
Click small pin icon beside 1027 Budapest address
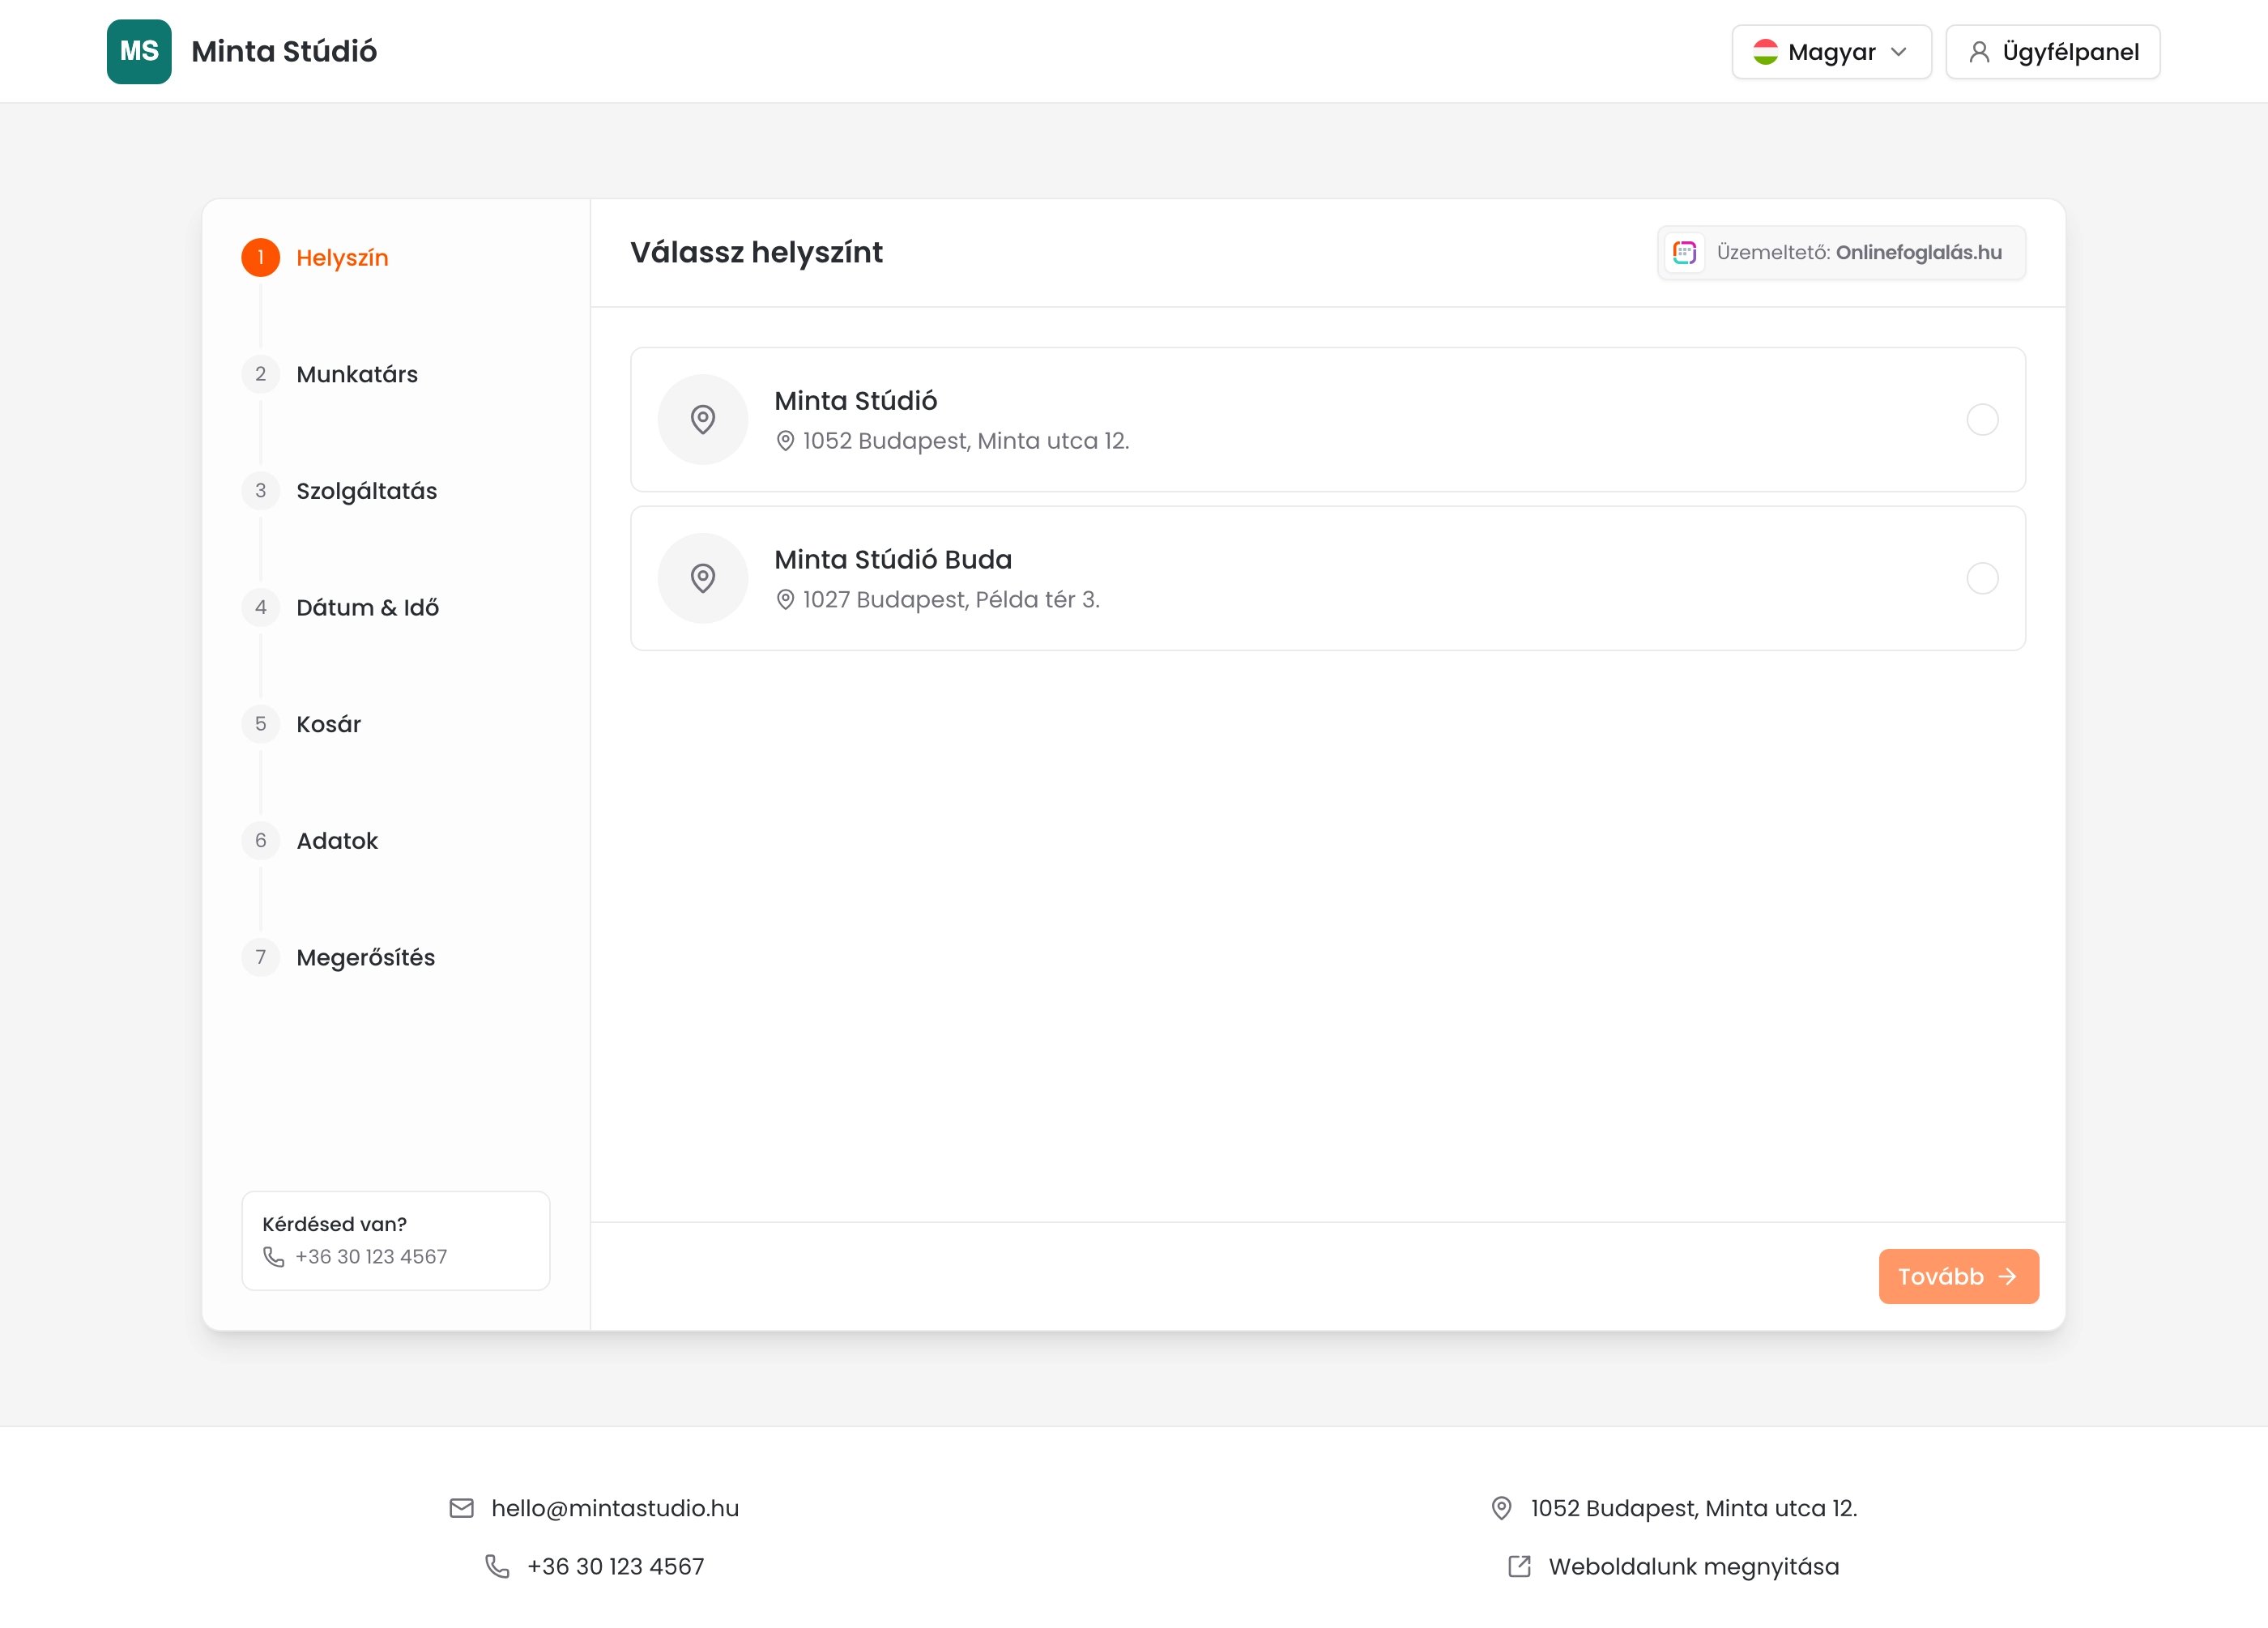click(x=785, y=600)
